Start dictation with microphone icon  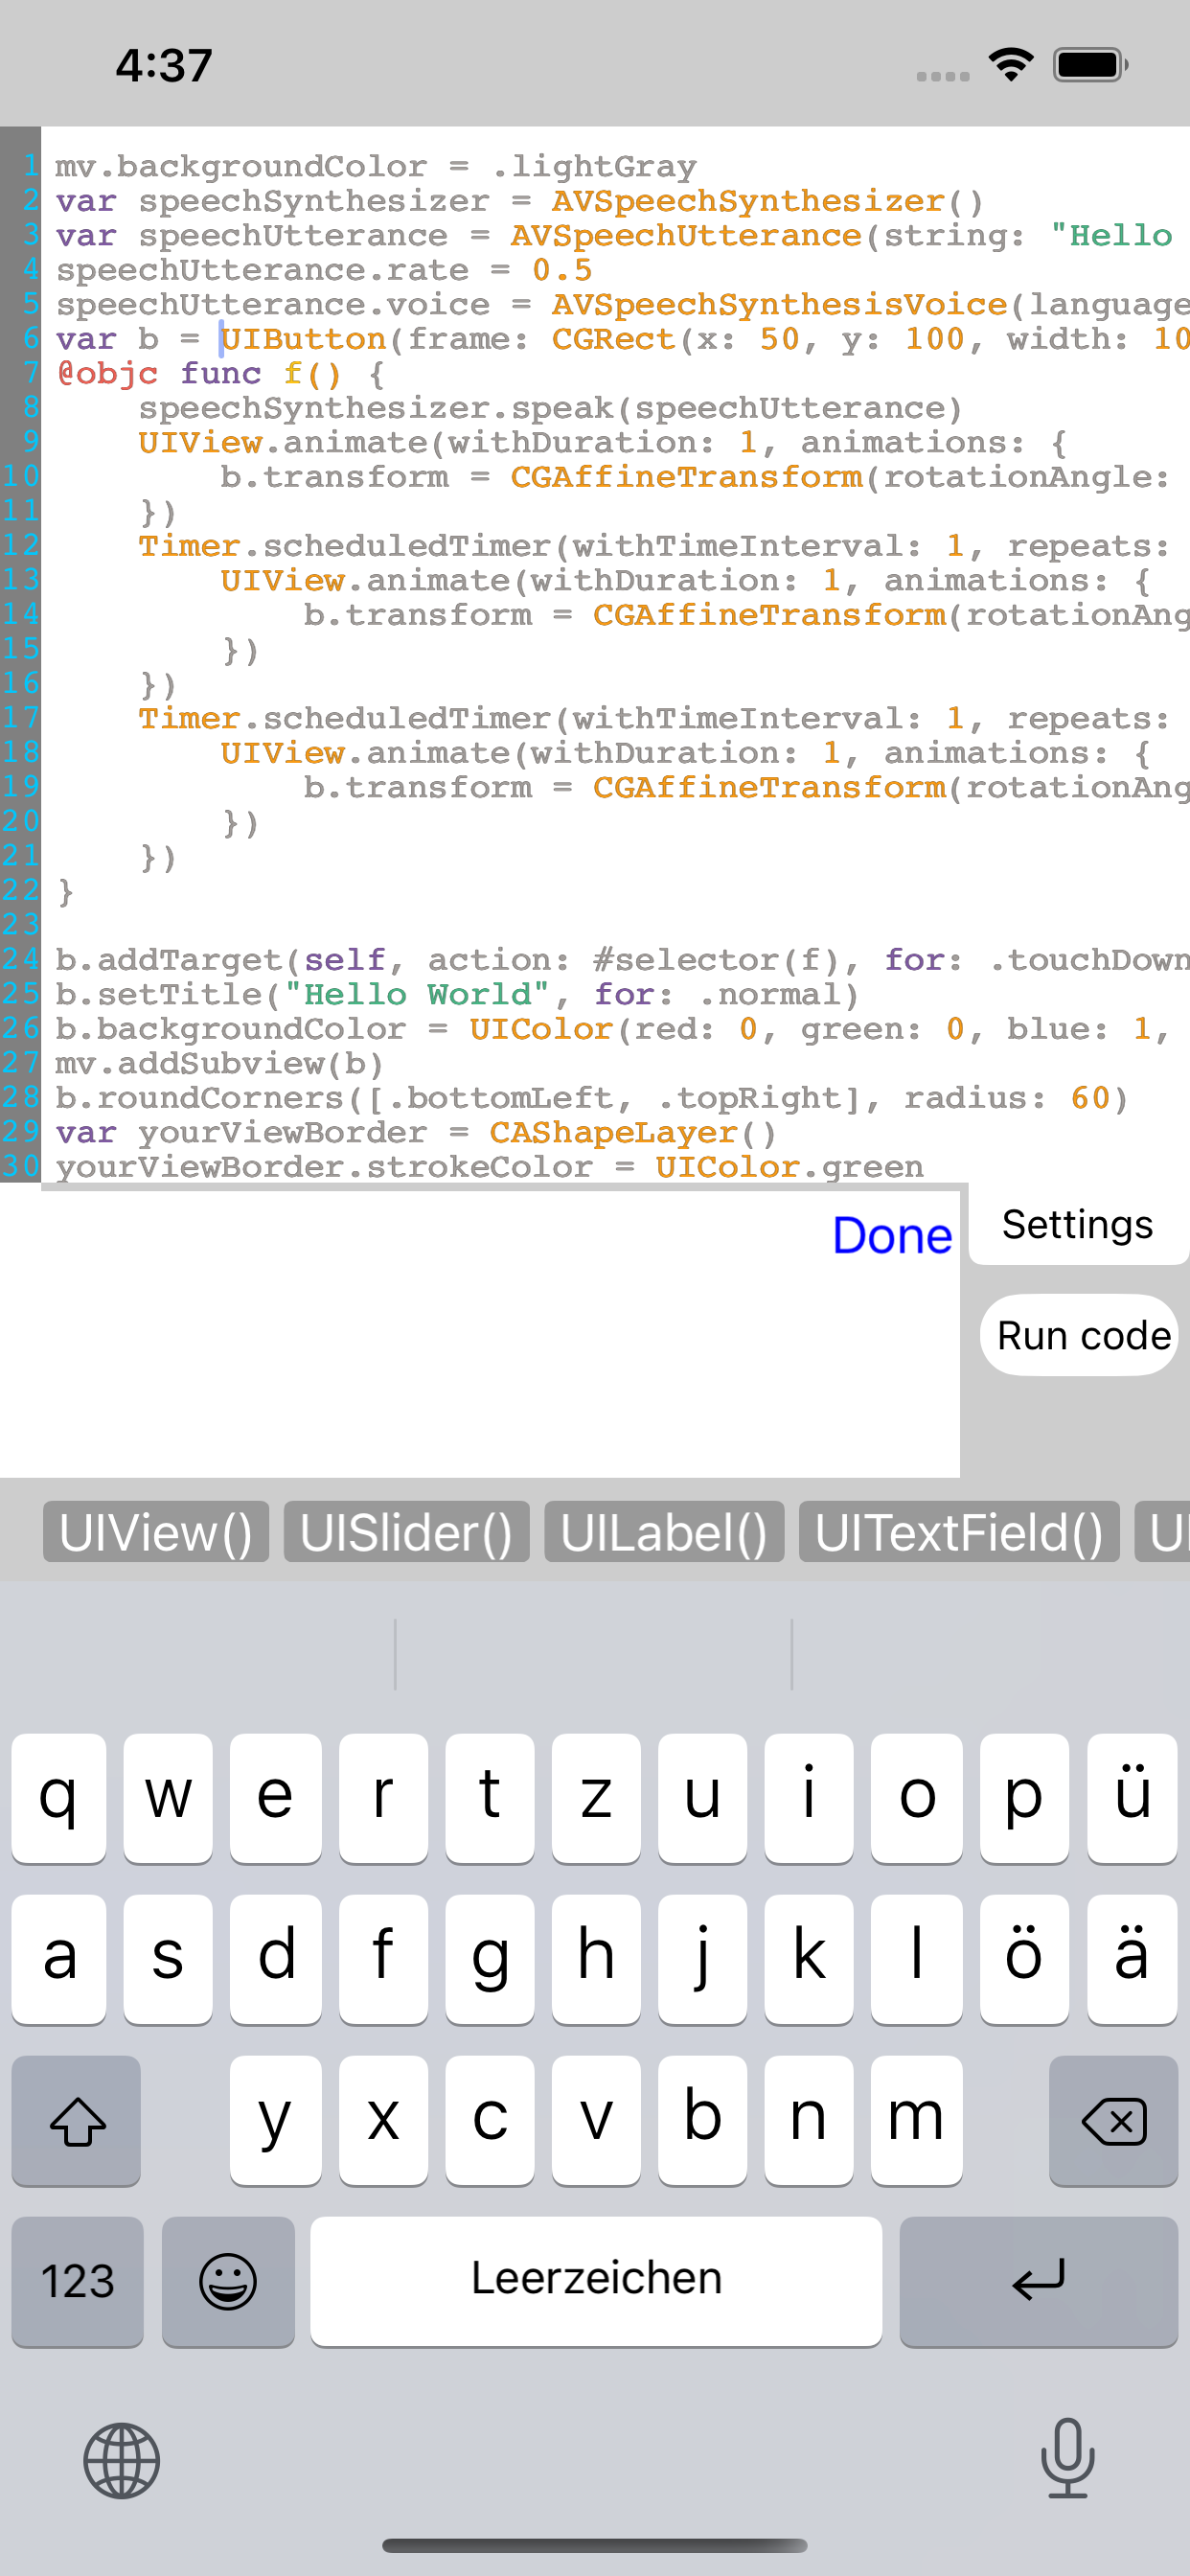[1067, 2459]
